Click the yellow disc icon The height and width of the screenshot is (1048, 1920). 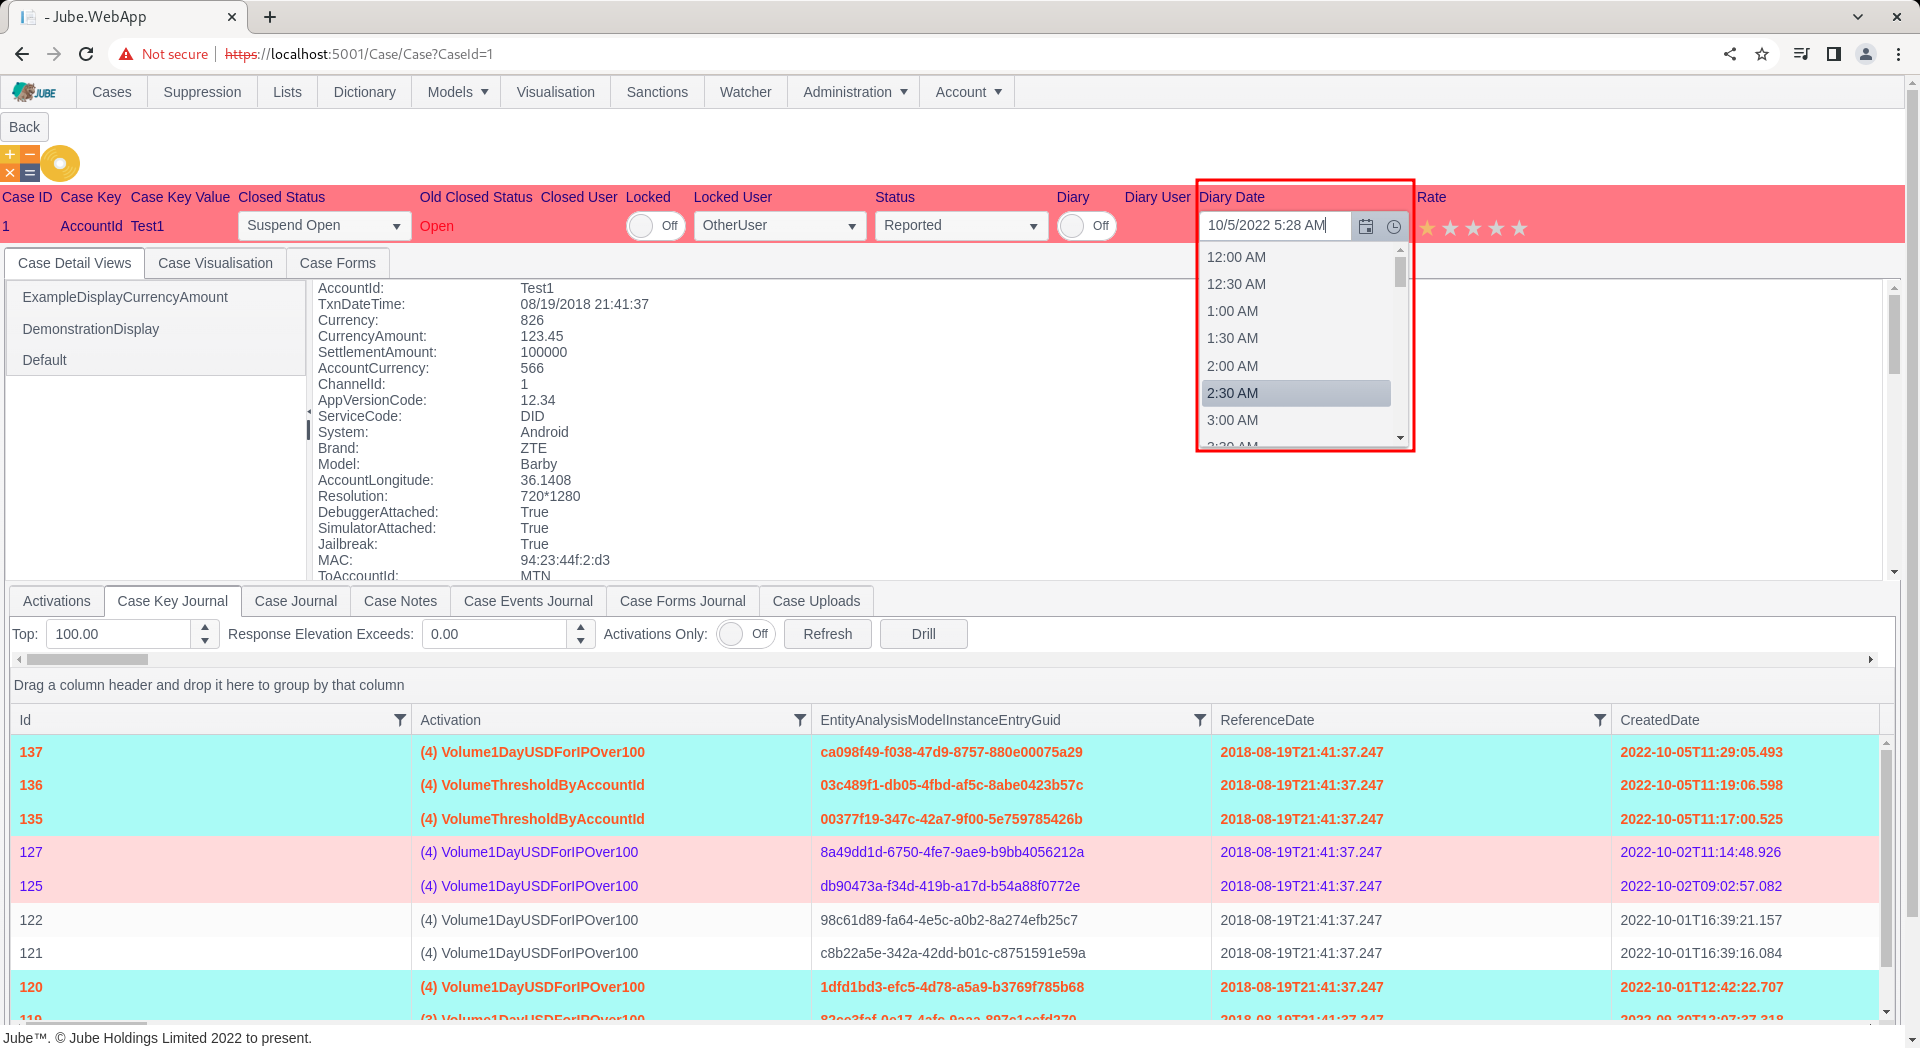pos(60,163)
